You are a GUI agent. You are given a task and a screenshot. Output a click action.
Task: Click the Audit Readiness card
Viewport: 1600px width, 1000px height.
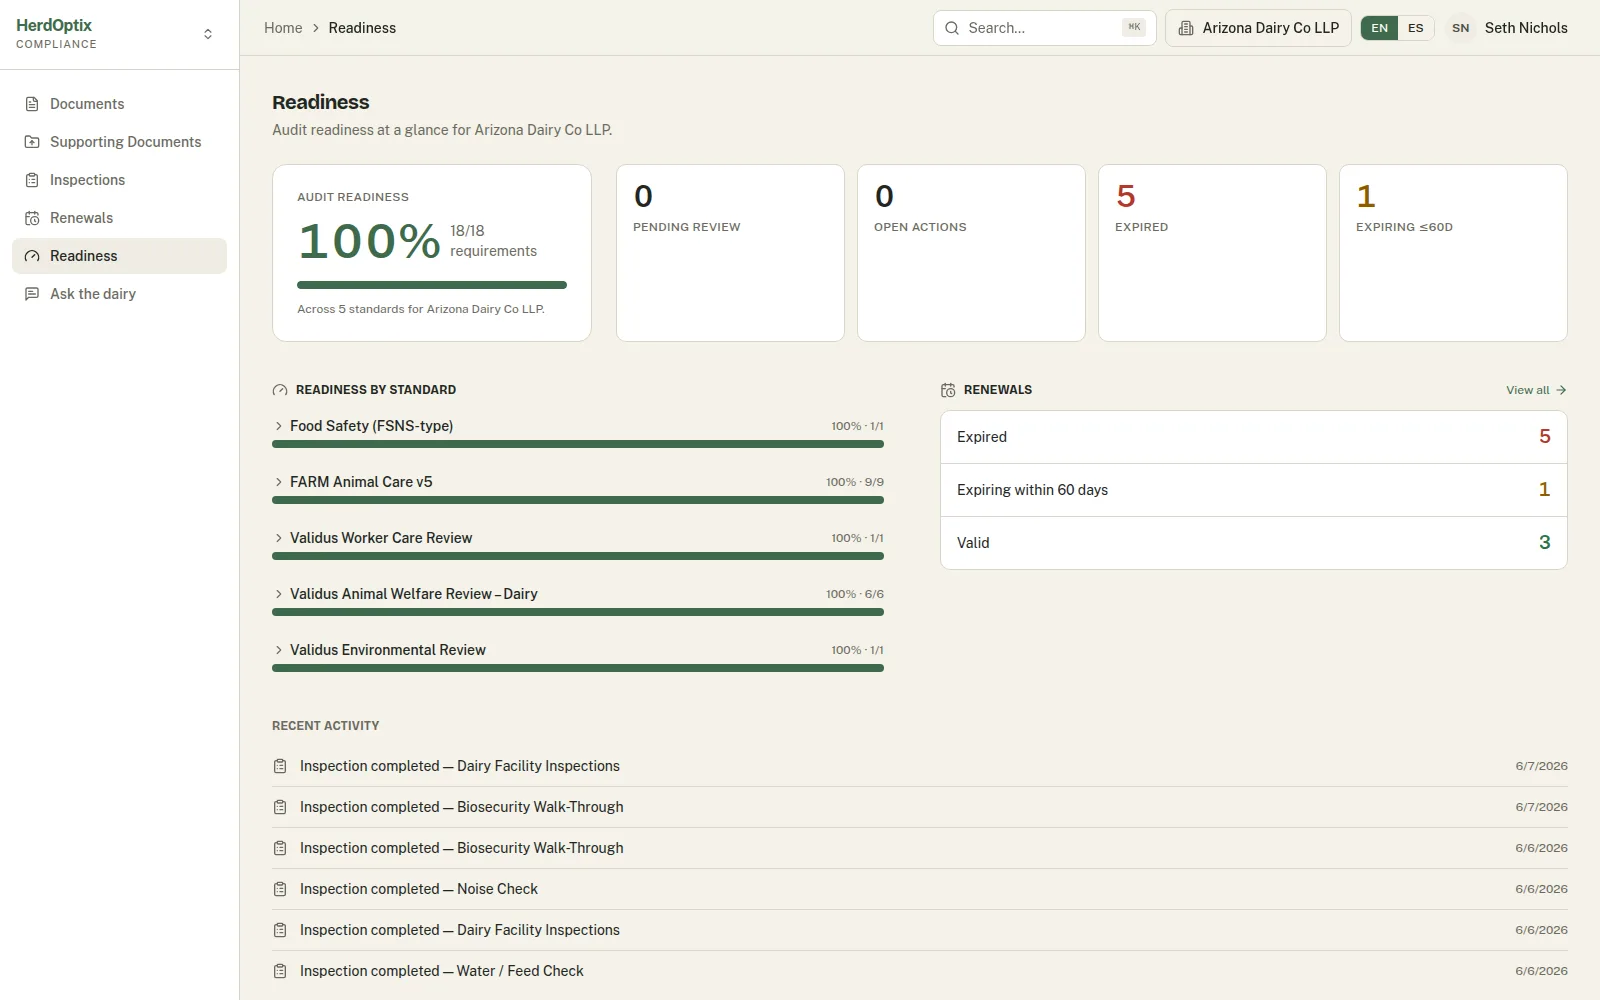pos(432,253)
